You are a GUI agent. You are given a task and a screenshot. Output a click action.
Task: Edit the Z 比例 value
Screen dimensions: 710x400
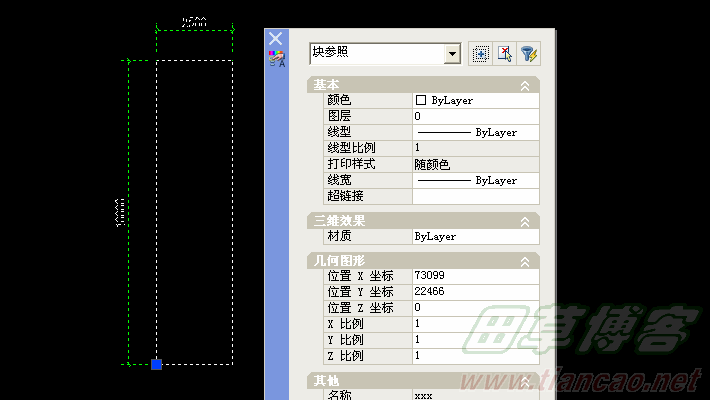click(475, 356)
